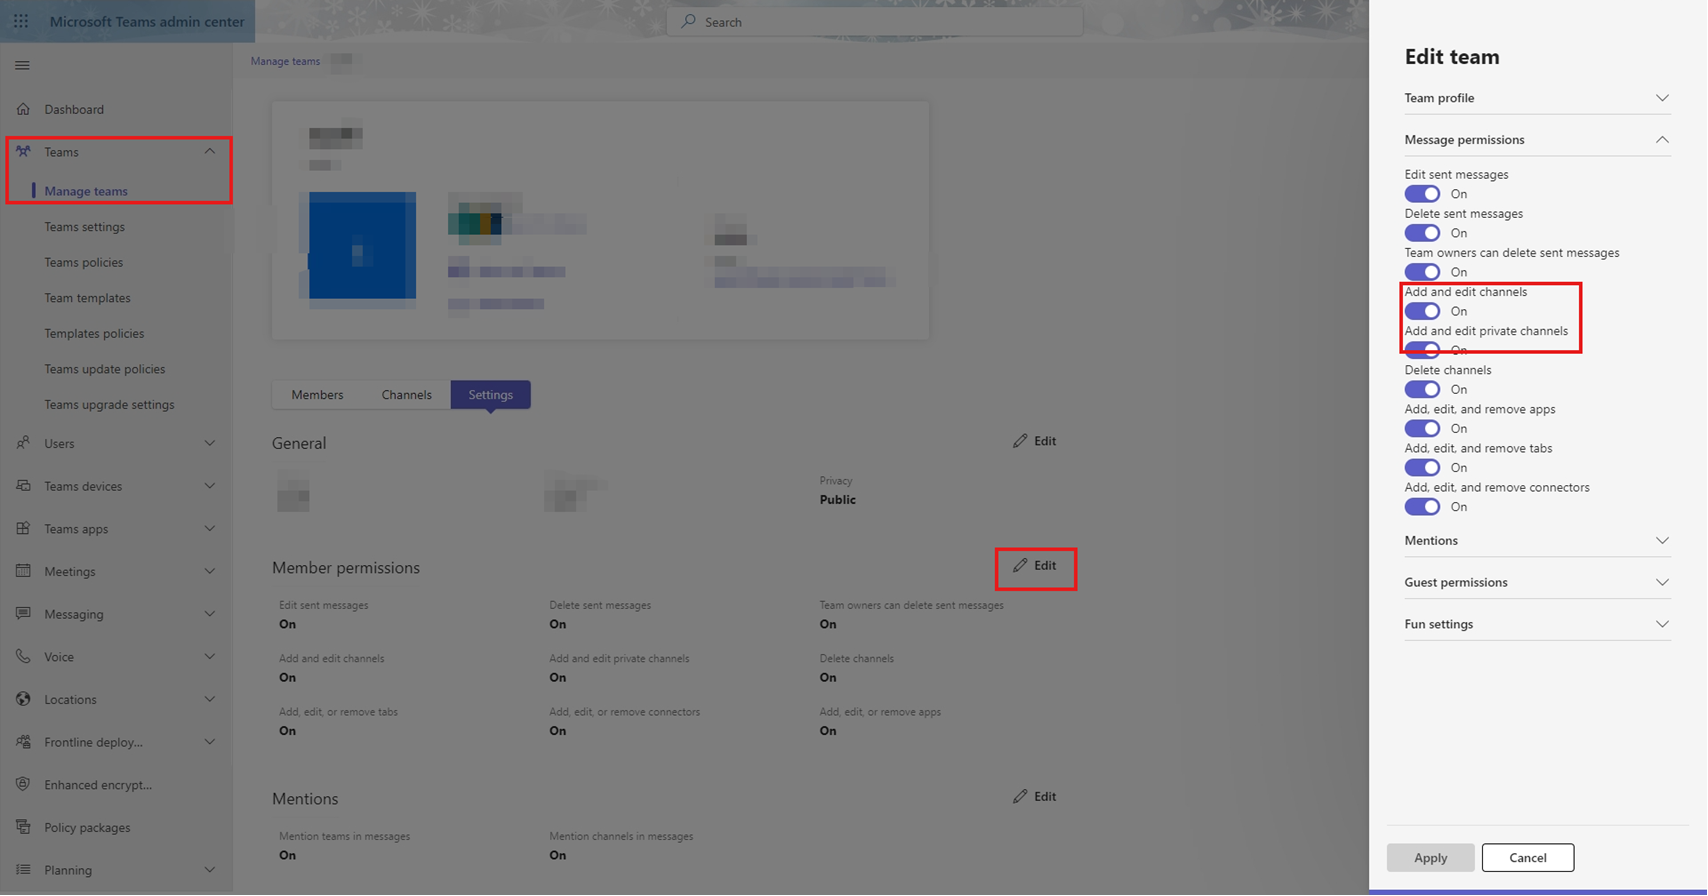1708x896 pixels.
Task: Open Templates policies in sidebar
Action: [x=94, y=333]
